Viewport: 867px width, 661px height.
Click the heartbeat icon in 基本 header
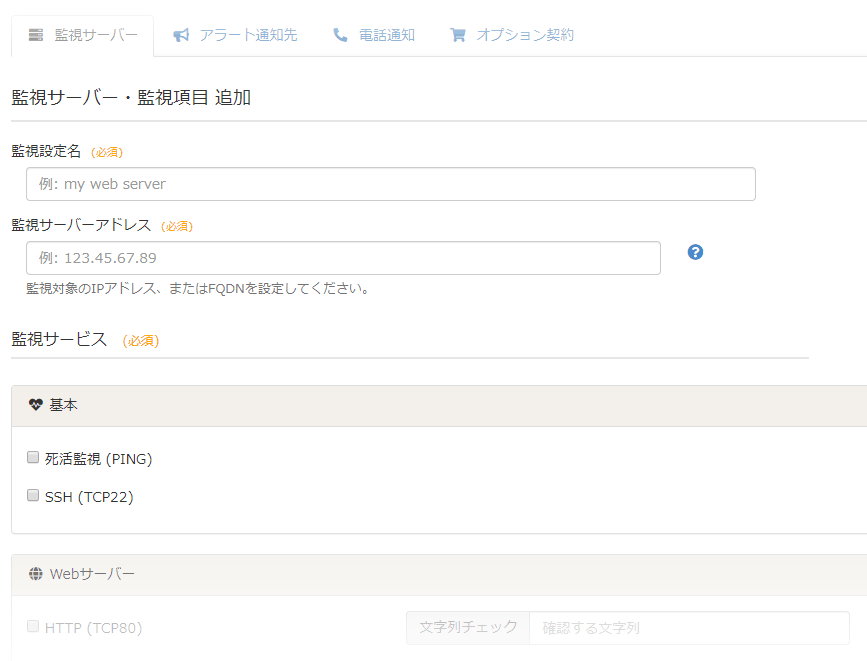(36, 406)
